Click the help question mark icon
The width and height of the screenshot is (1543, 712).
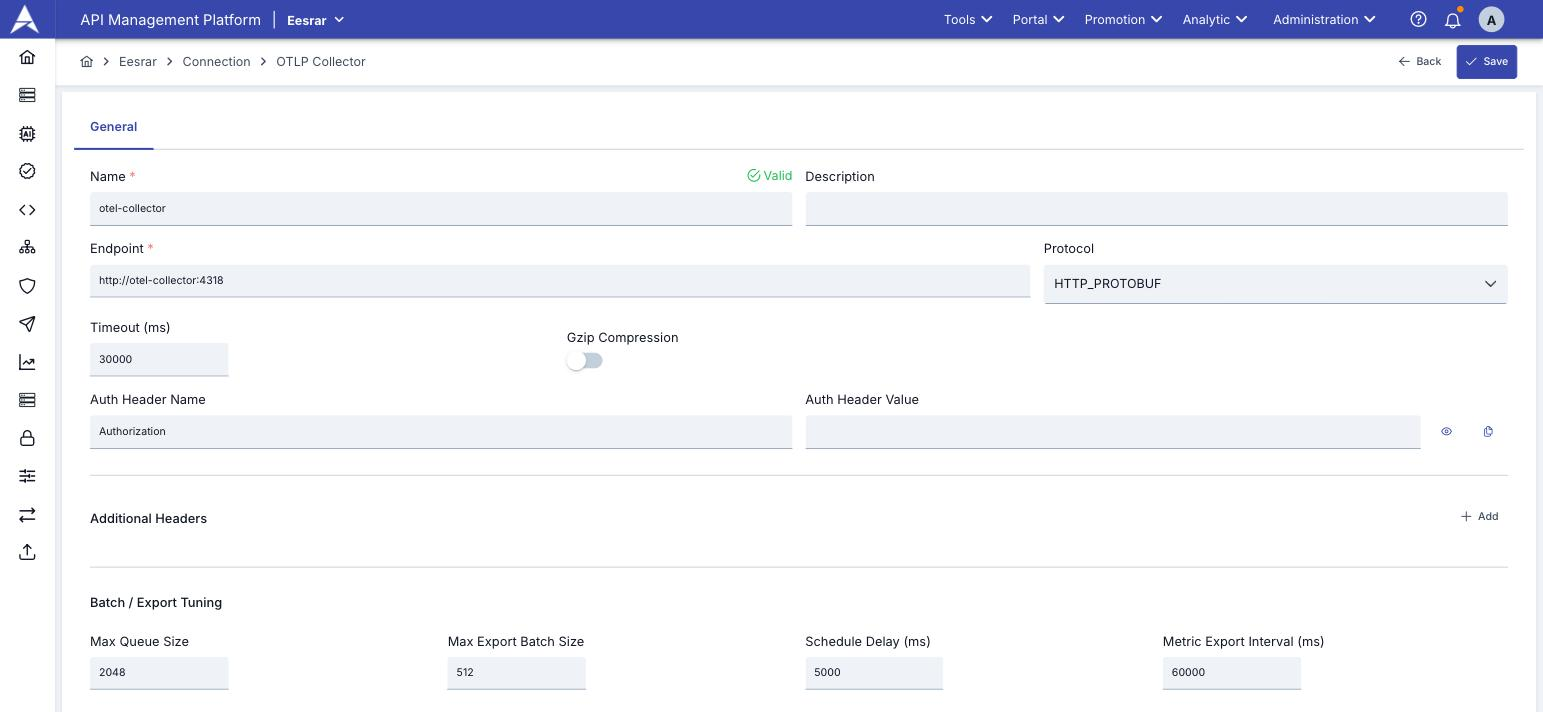1418,19
